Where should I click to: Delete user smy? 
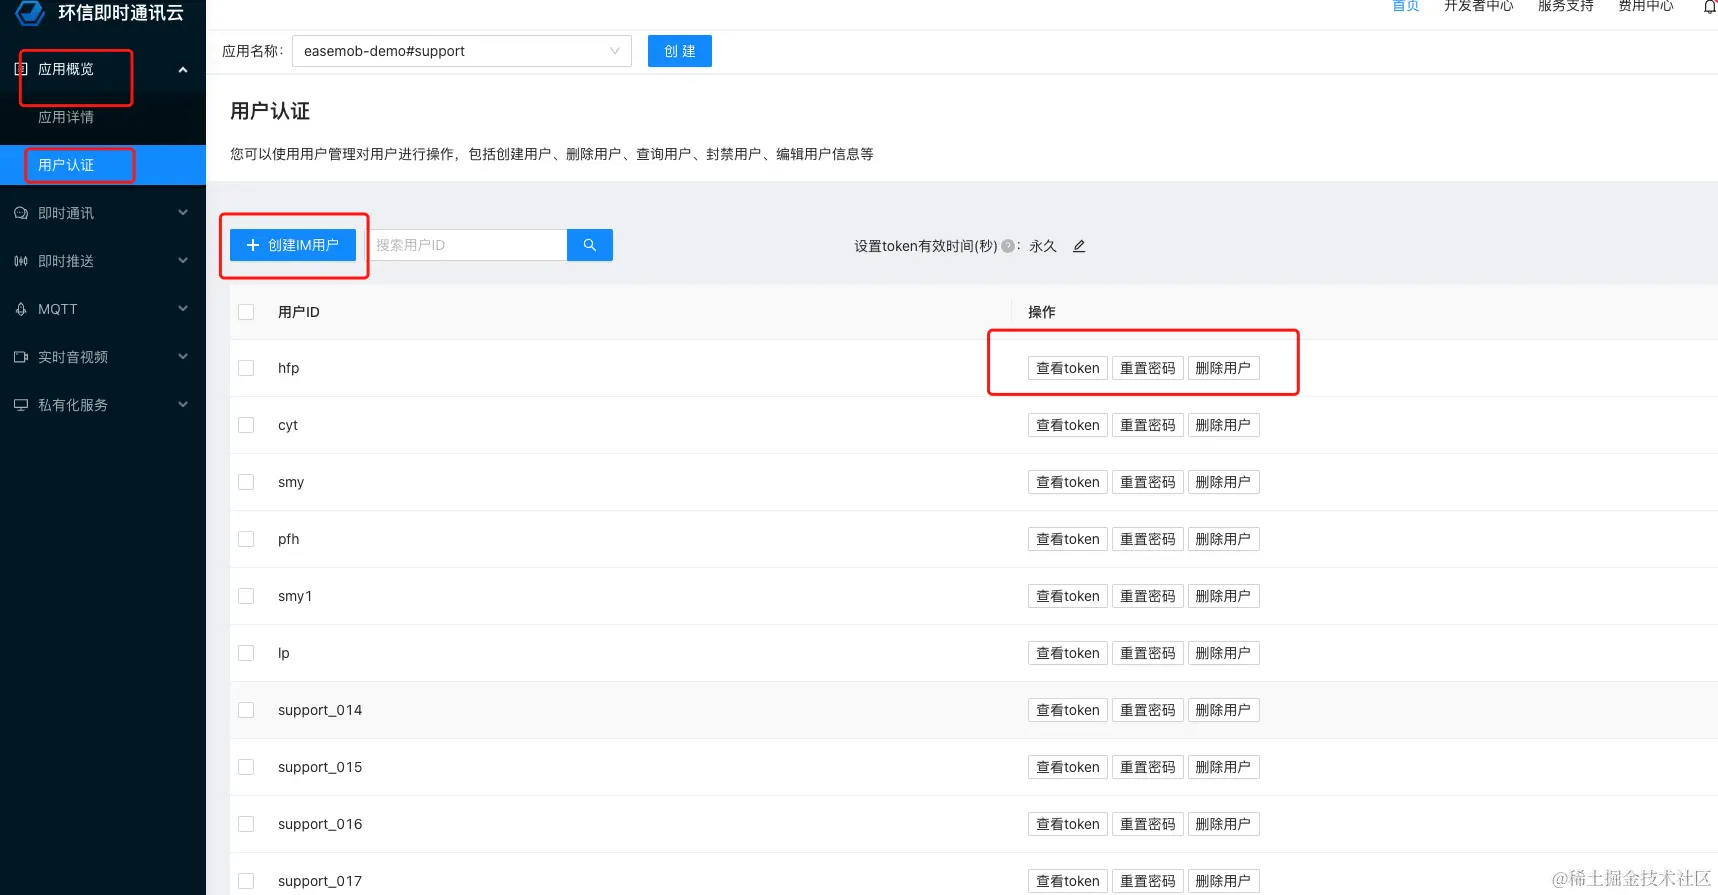[x=1224, y=482]
